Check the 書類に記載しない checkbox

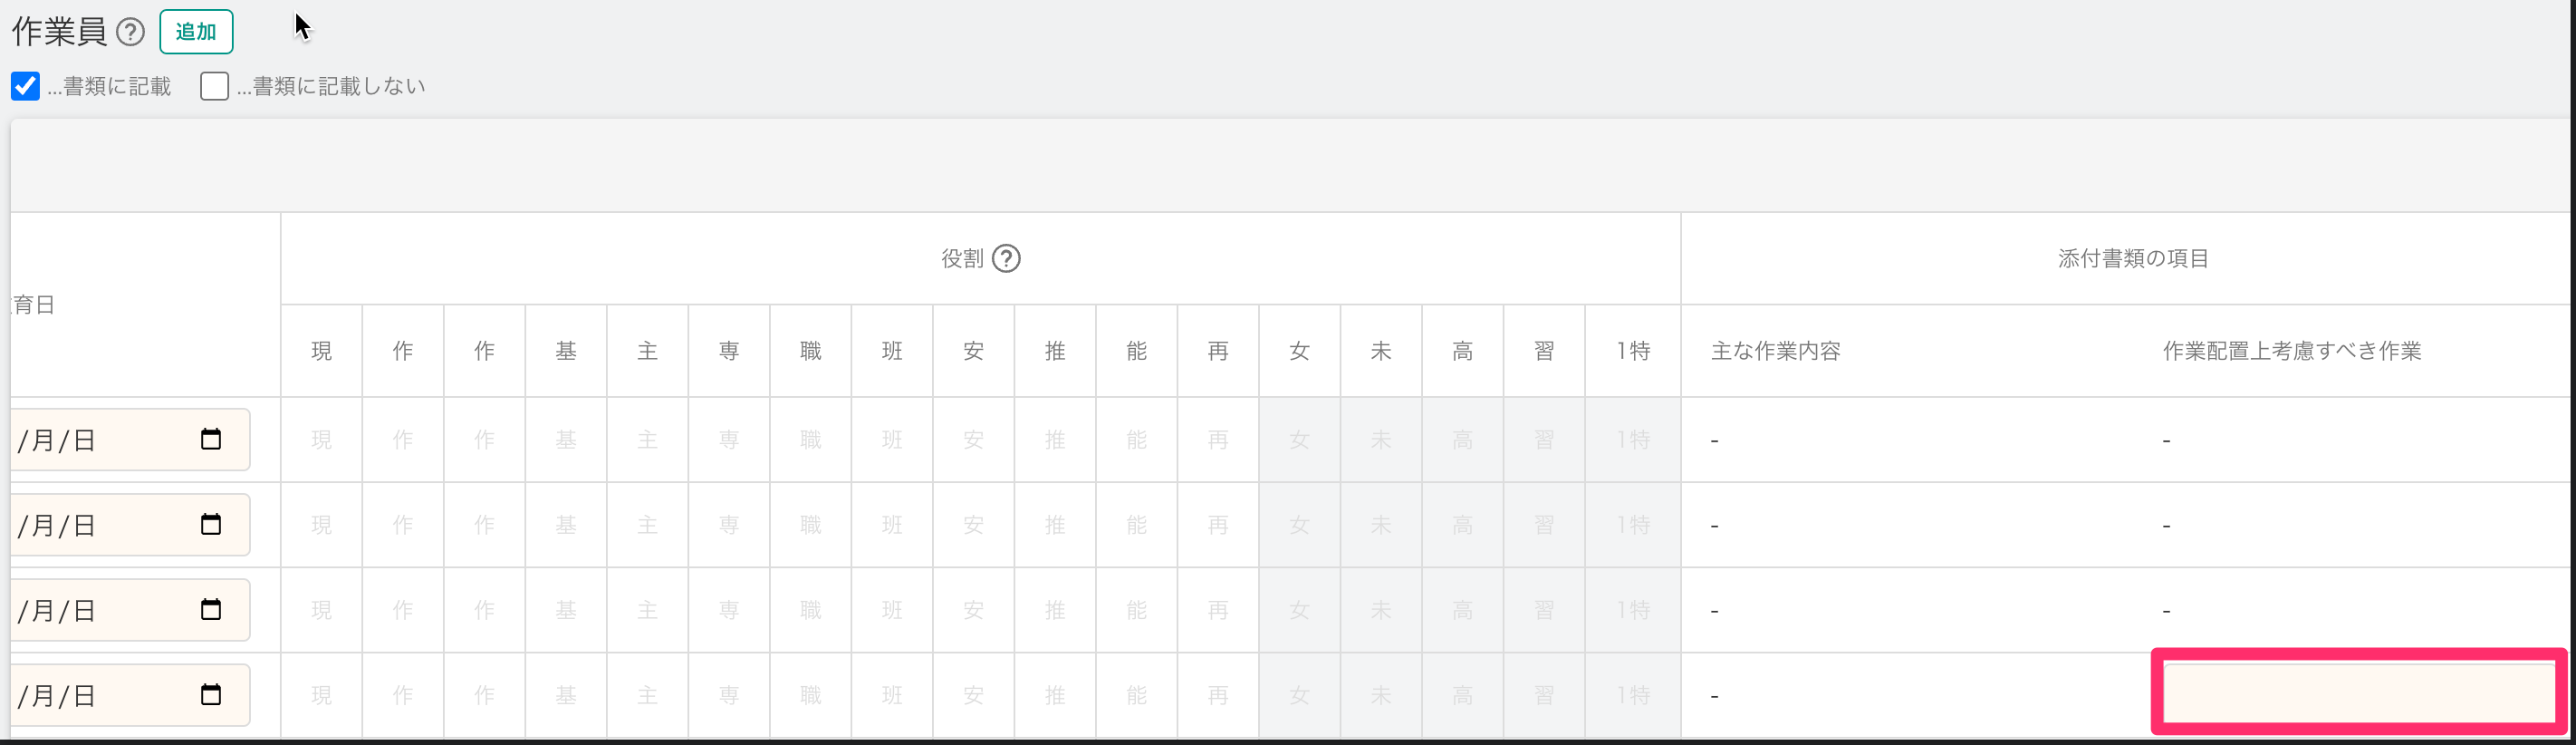tap(214, 86)
